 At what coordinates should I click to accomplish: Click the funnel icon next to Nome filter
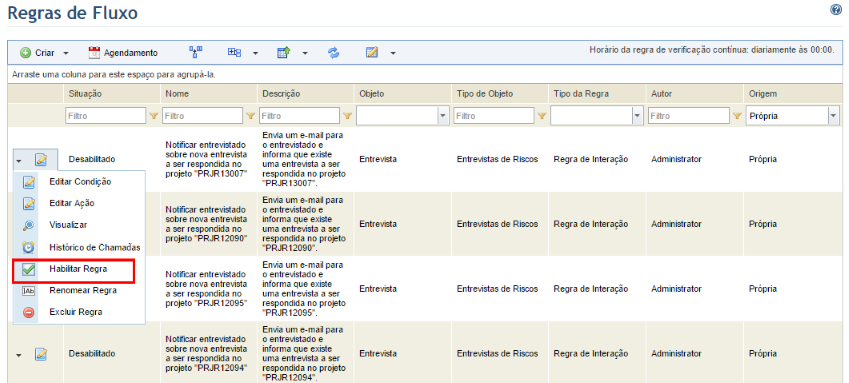coord(250,115)
